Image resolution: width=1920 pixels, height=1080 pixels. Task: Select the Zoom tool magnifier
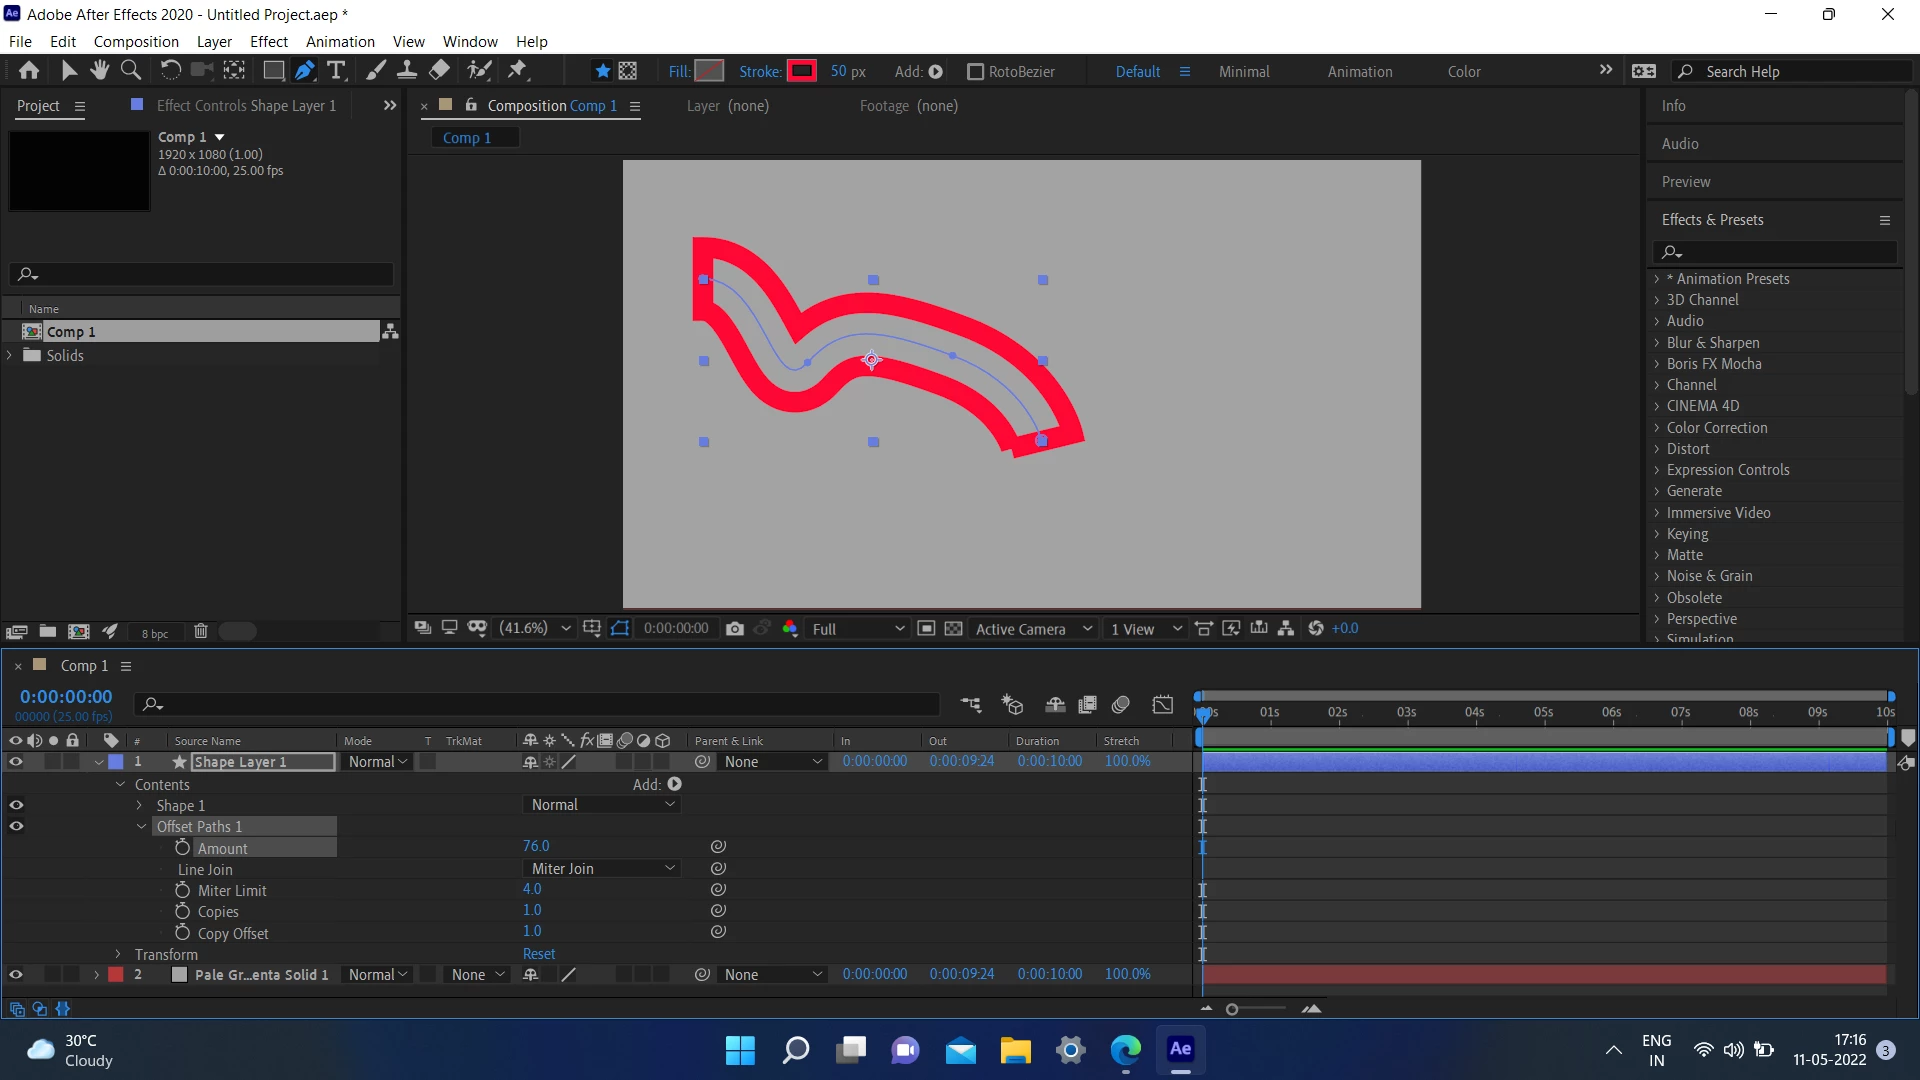(131, 70)
